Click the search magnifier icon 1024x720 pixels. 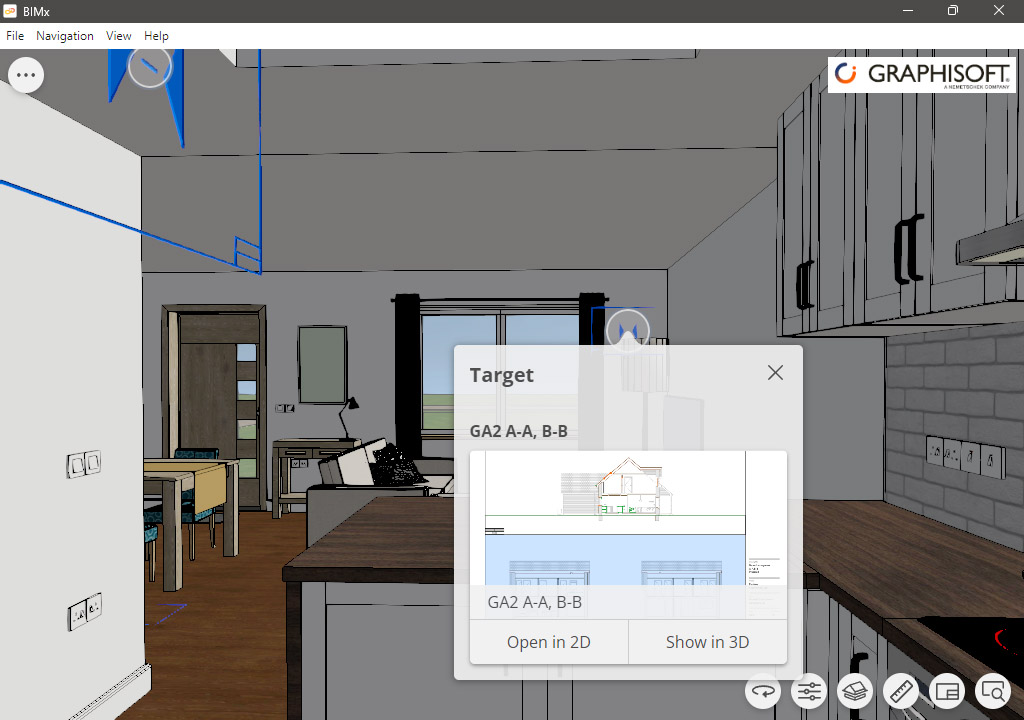(x=993, y=691)
